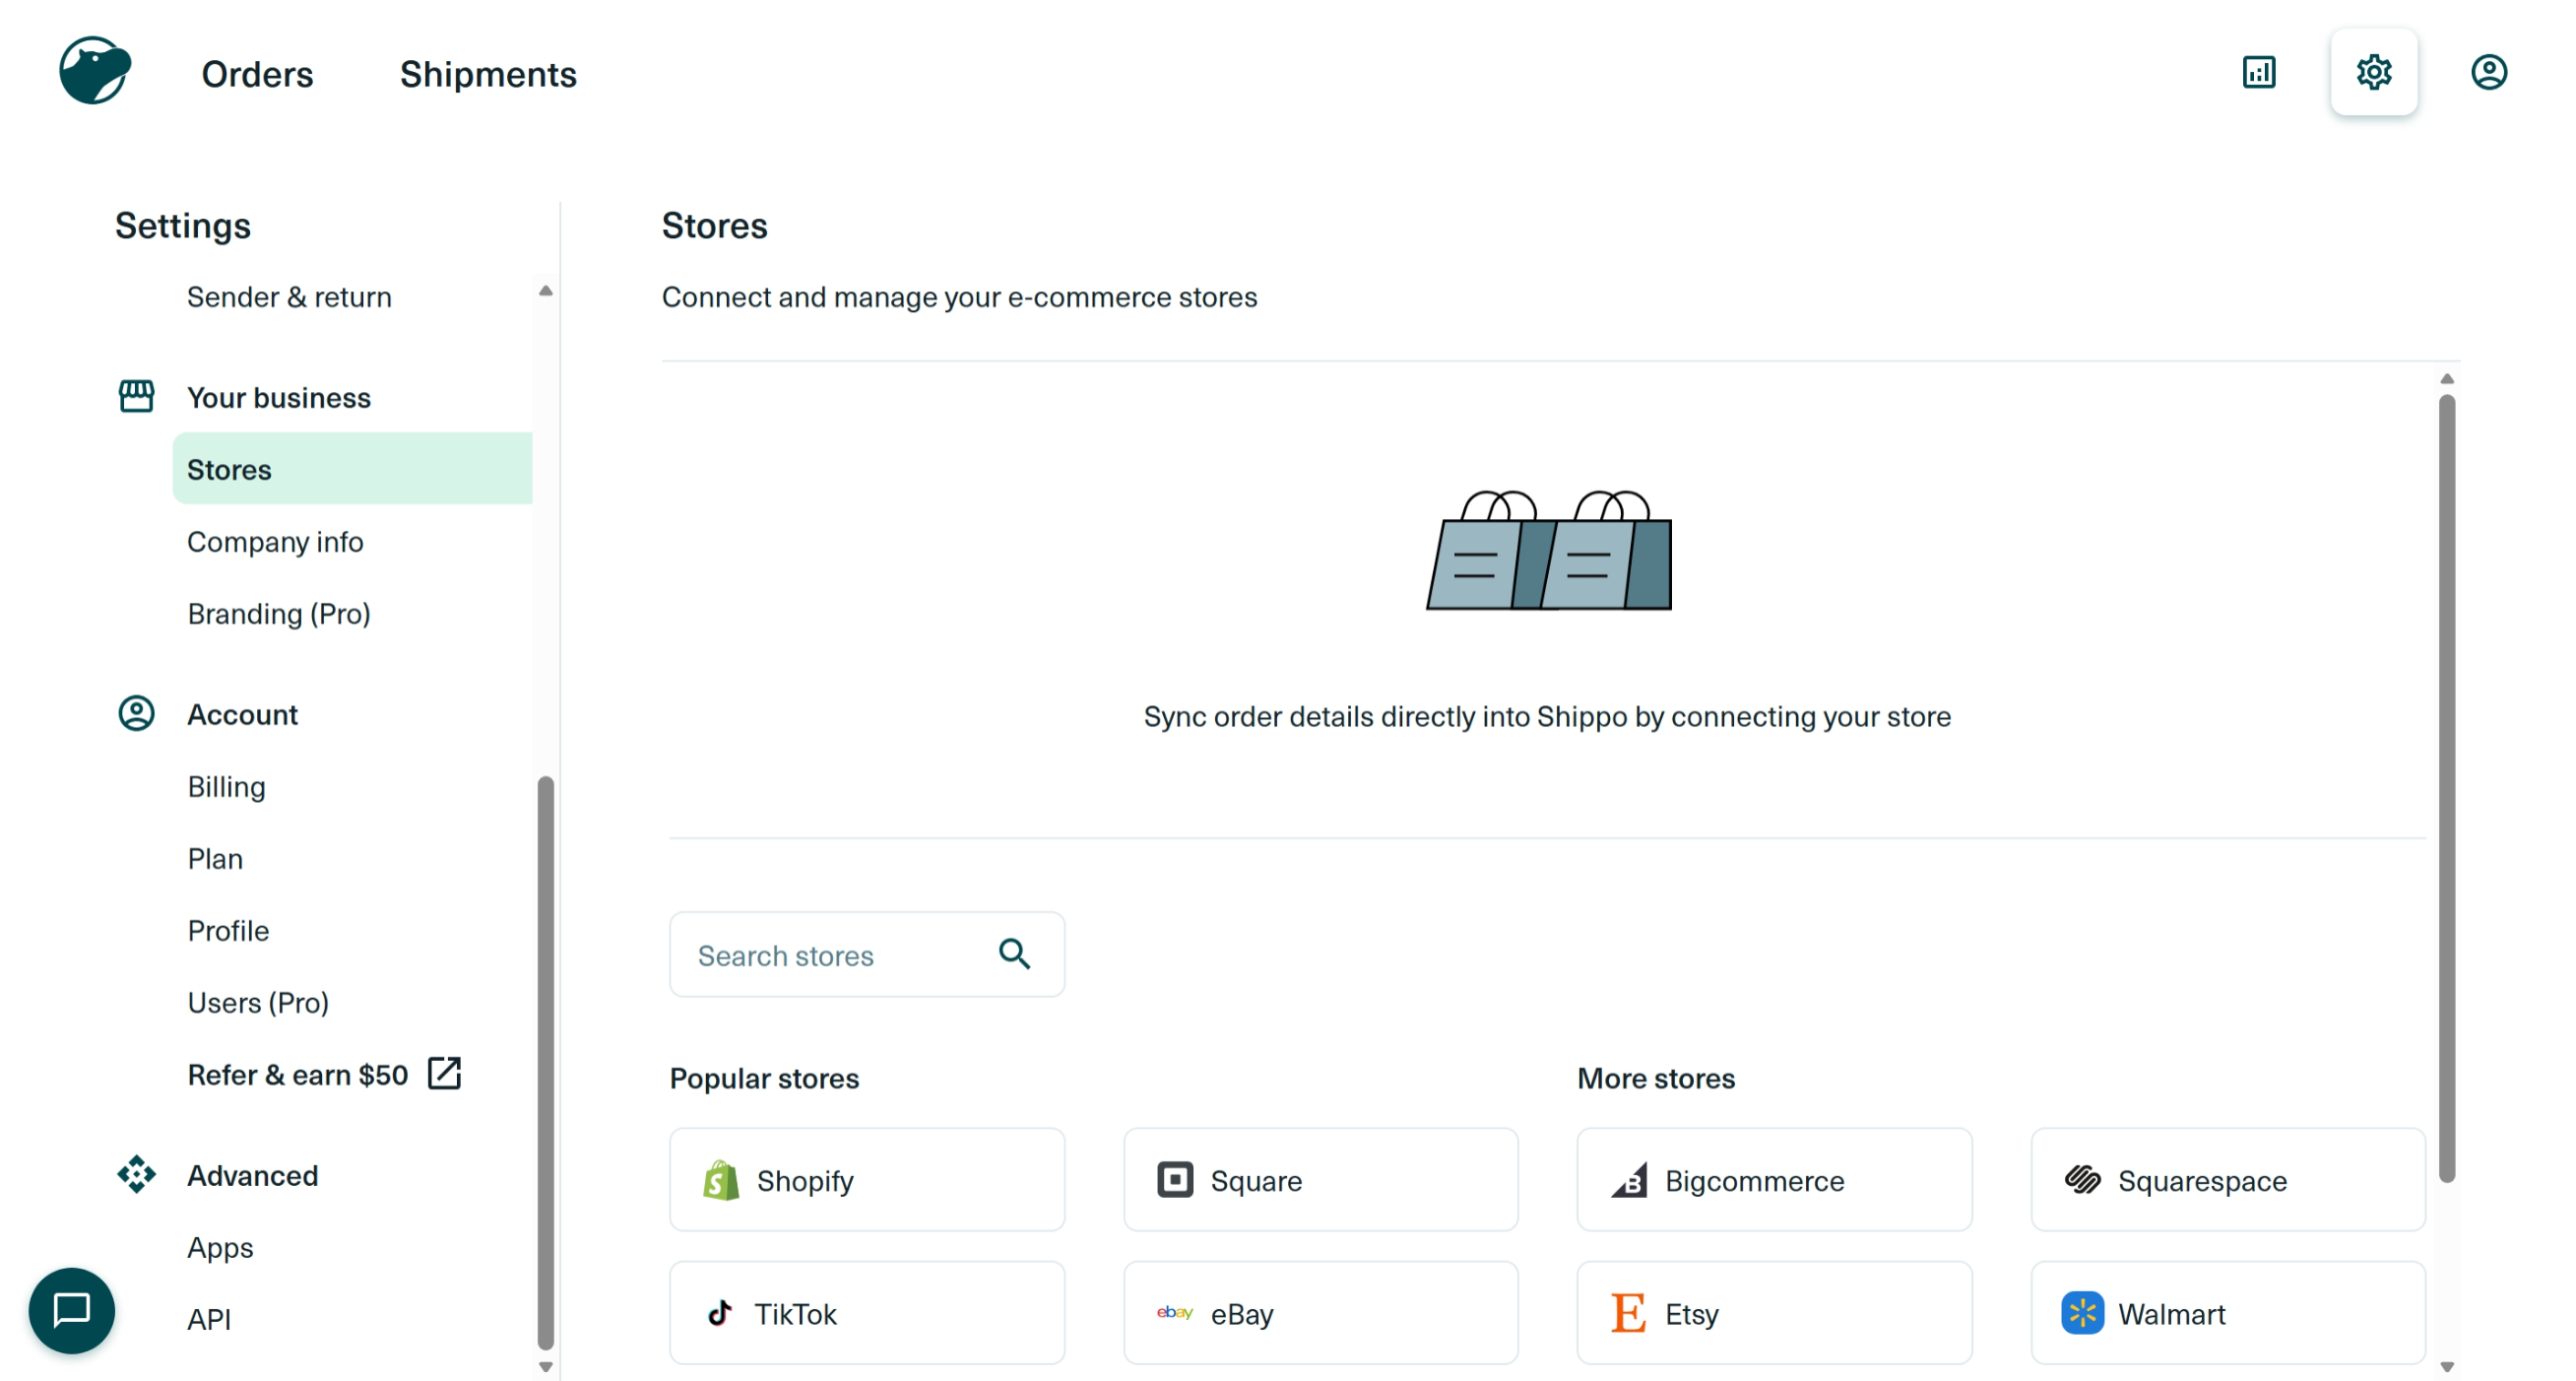The image size is (2576, 1381).
Task: Click the Squarespace logo icon
Action: [x=2083, y=1179]
